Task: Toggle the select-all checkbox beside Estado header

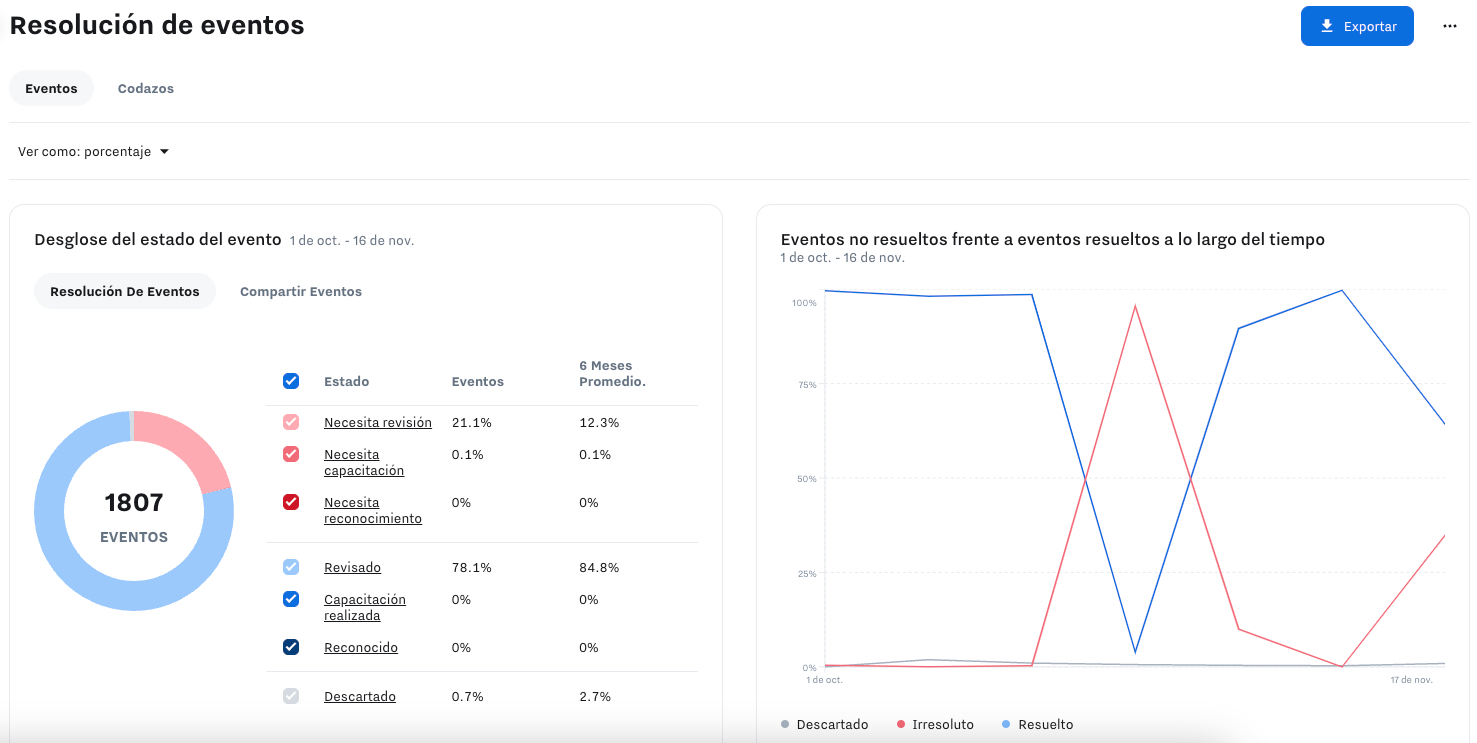Action: tap(291, 381)
